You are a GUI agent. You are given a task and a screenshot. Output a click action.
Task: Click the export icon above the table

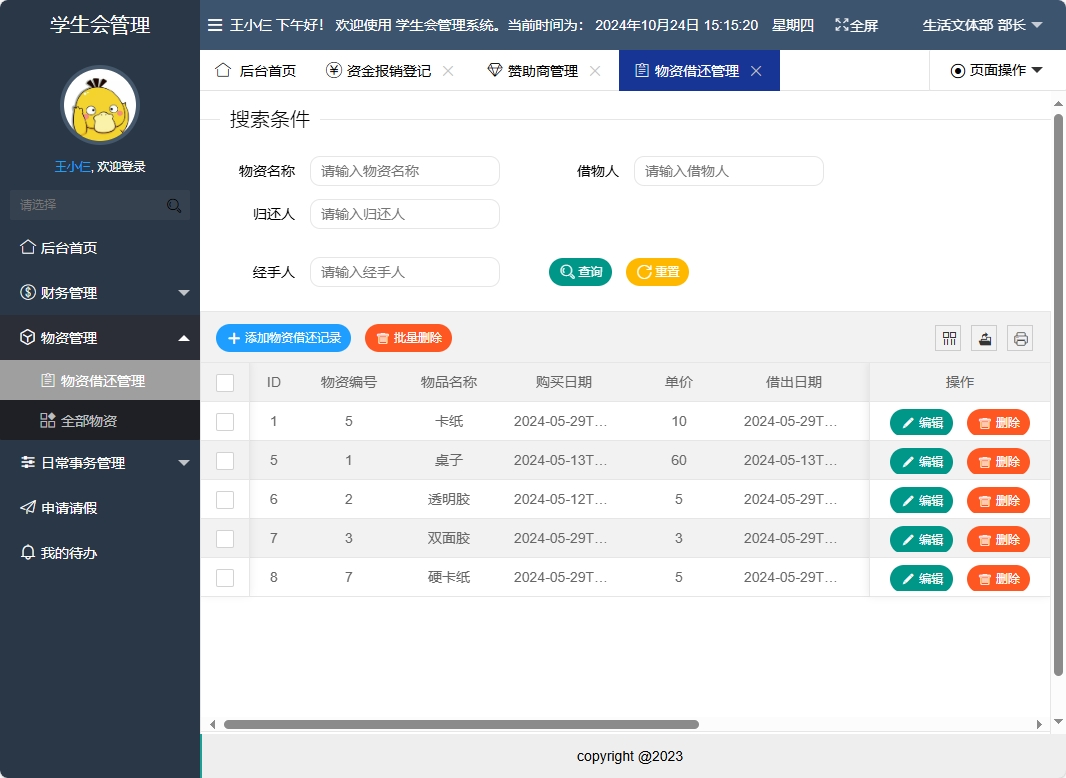[983, 338]
